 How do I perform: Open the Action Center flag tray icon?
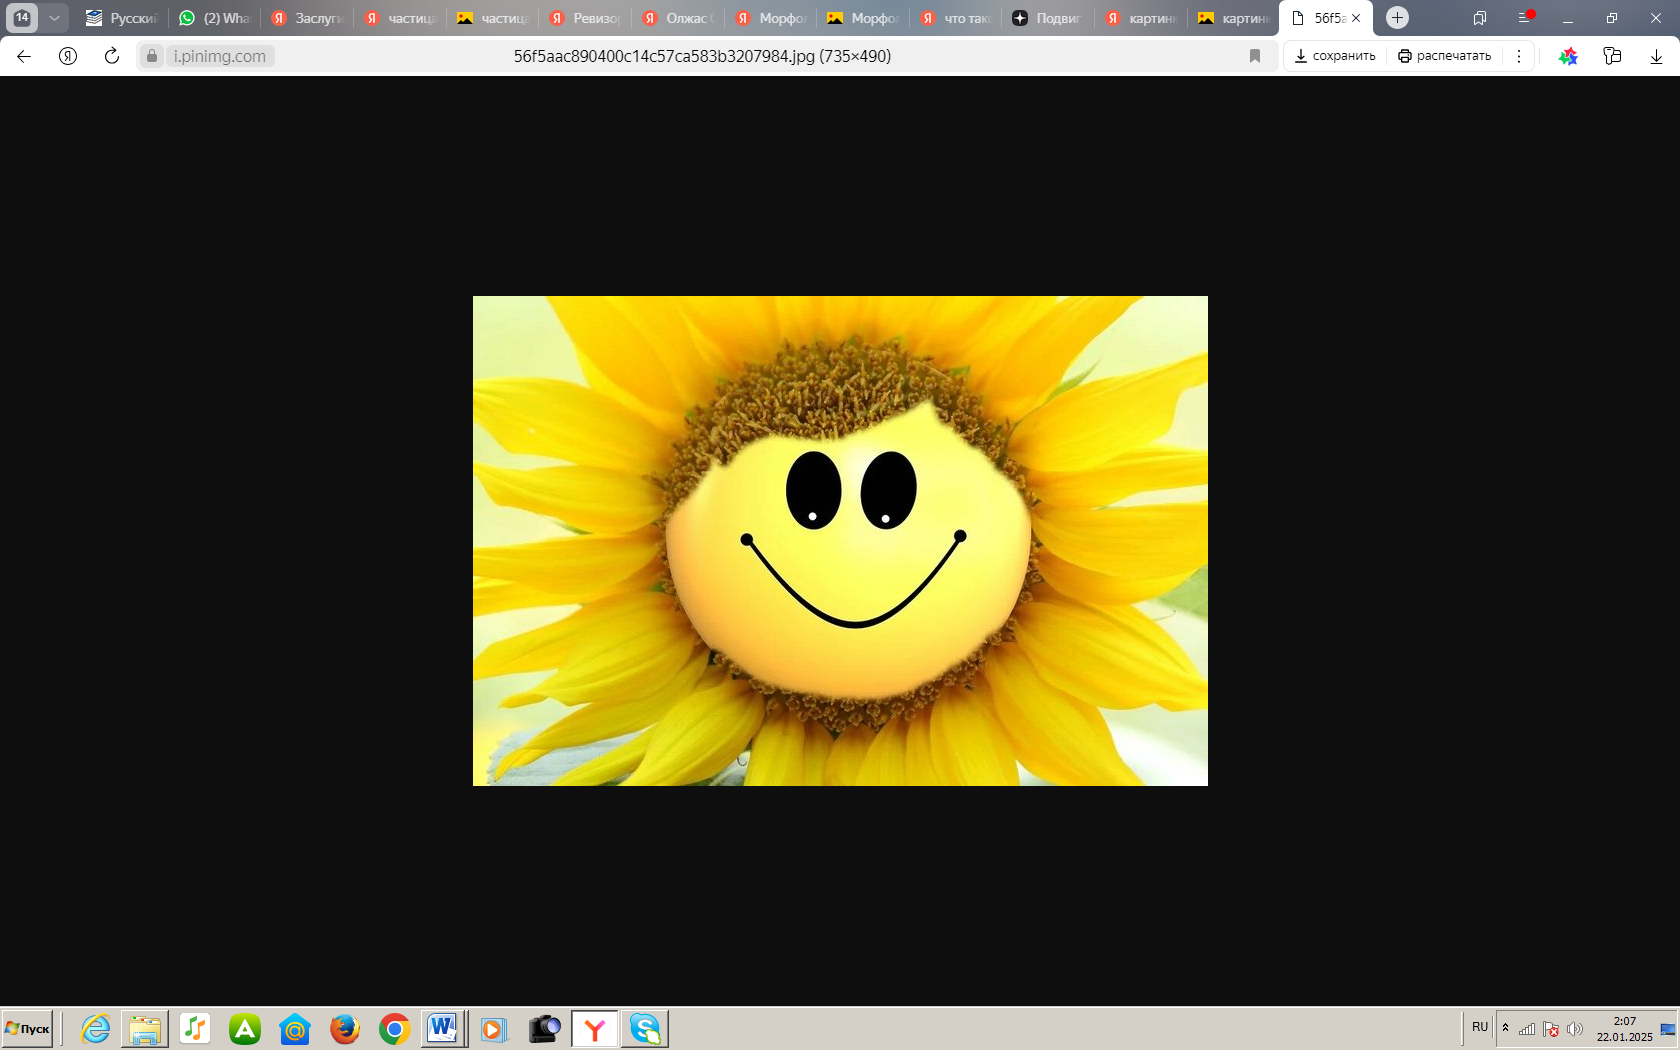tap(1551, 1029)
